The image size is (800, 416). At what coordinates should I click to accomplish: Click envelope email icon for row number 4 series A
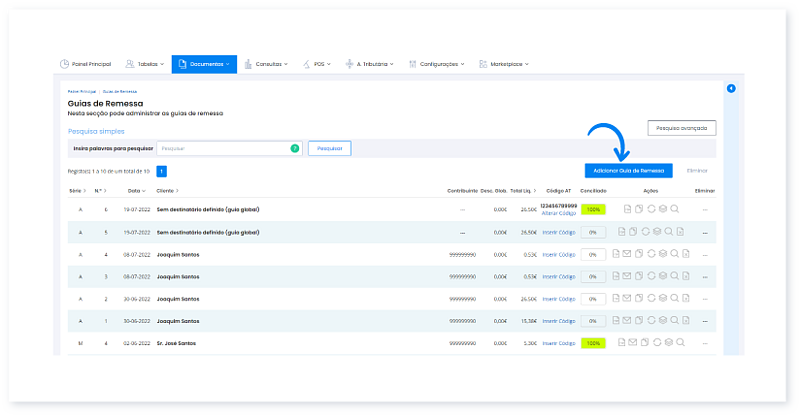coord(628,254)
